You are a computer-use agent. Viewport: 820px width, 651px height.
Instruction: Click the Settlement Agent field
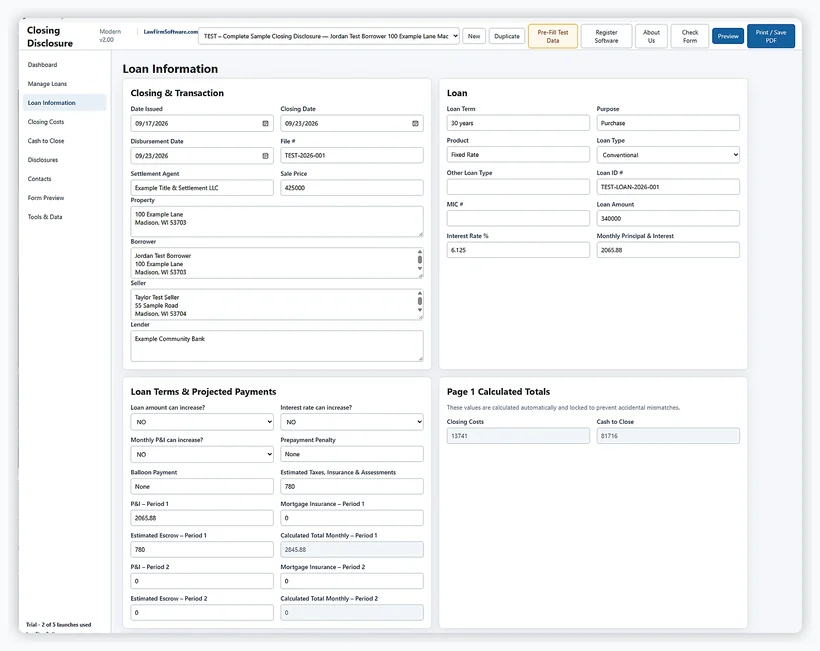pyautogui.click(x=202, y=188)
